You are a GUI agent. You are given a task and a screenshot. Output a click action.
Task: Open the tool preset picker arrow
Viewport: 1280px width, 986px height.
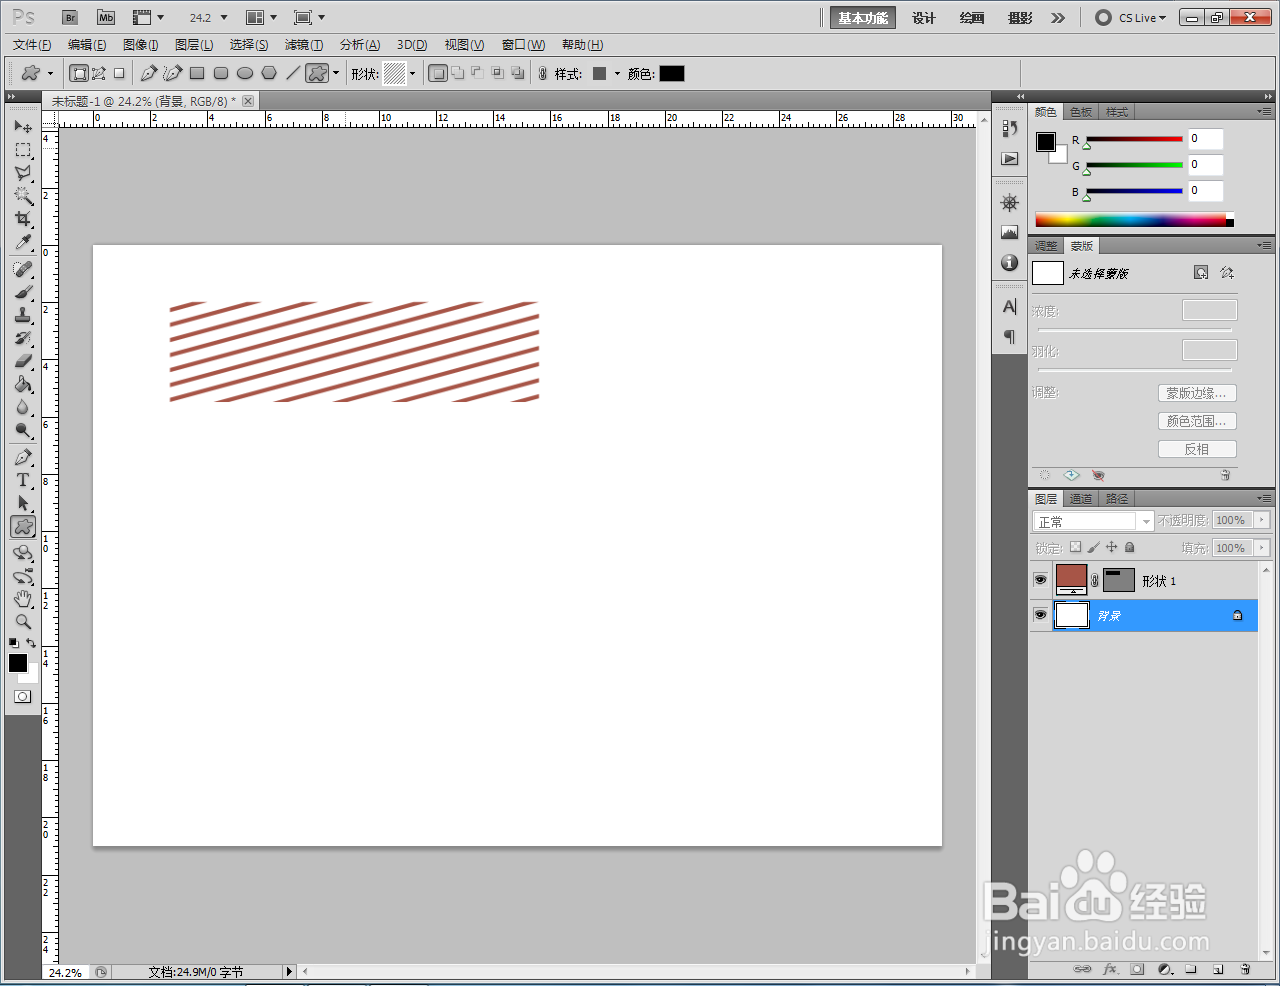coord(51,73)
